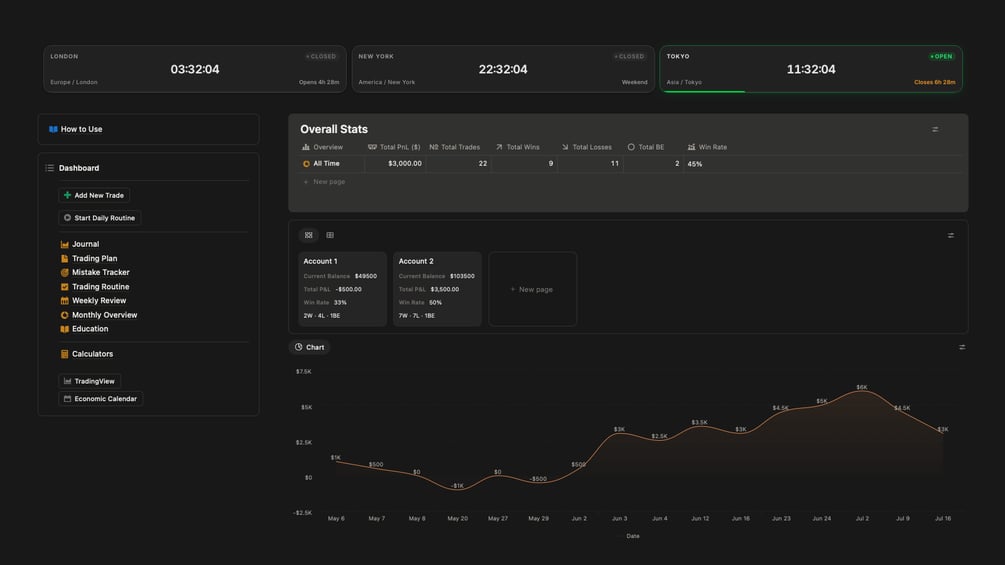Click the Start Daily Routine button
This screenshot has width=1005, height=565.
[x=99, y=218]
